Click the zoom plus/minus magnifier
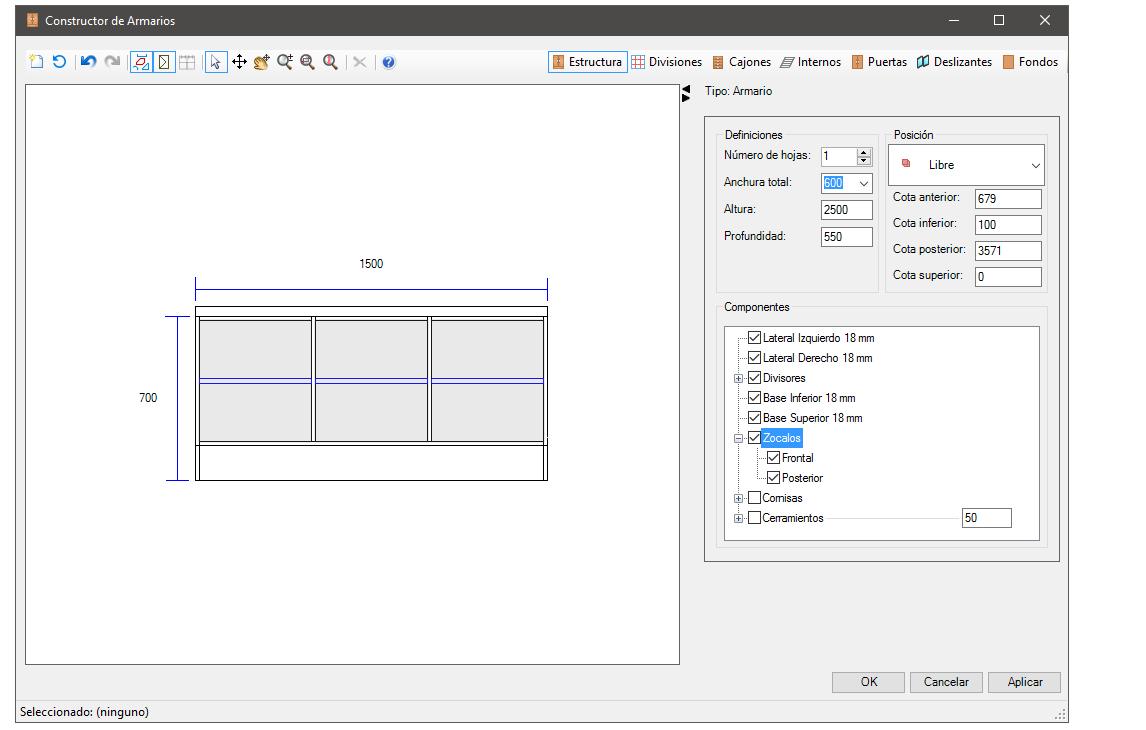This screenshot has width=1146, height=730. tap(284, 62)
